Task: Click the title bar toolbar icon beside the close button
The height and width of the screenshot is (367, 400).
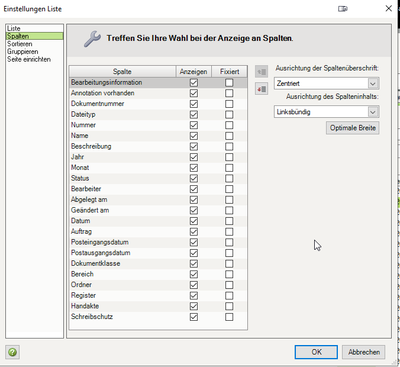Action: pos(343,9)
